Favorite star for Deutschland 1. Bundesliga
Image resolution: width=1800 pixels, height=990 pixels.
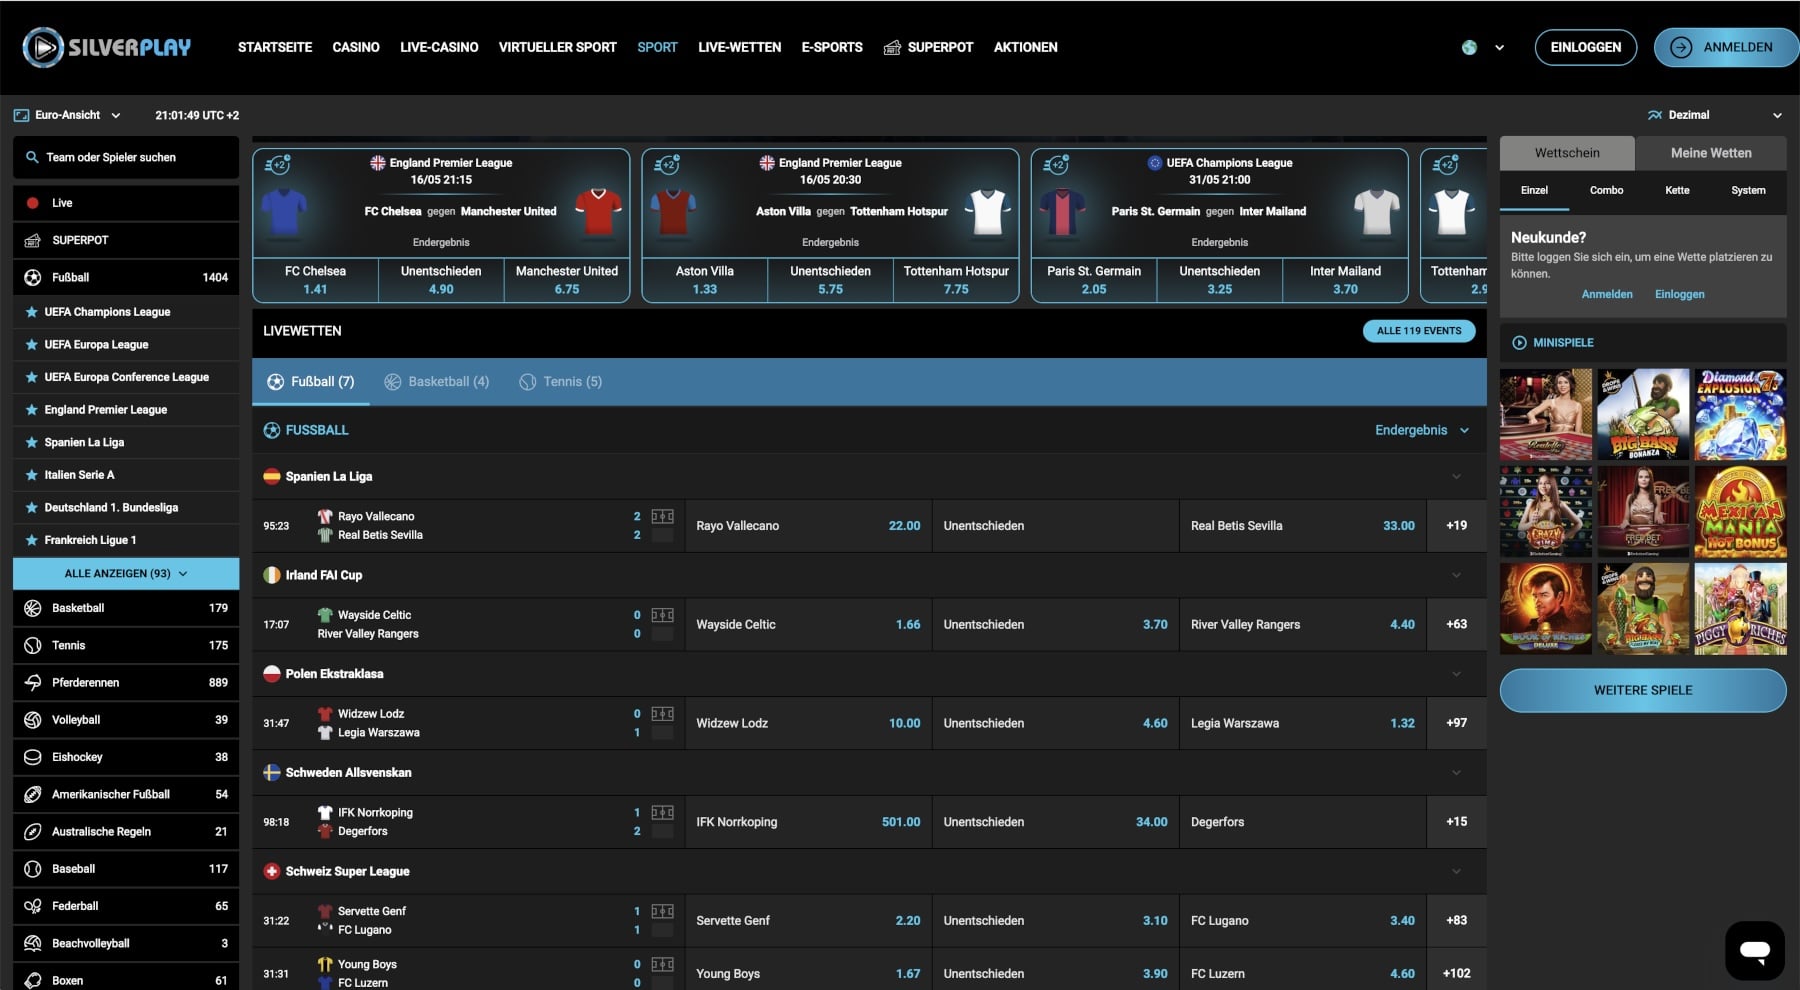point(32,508)
